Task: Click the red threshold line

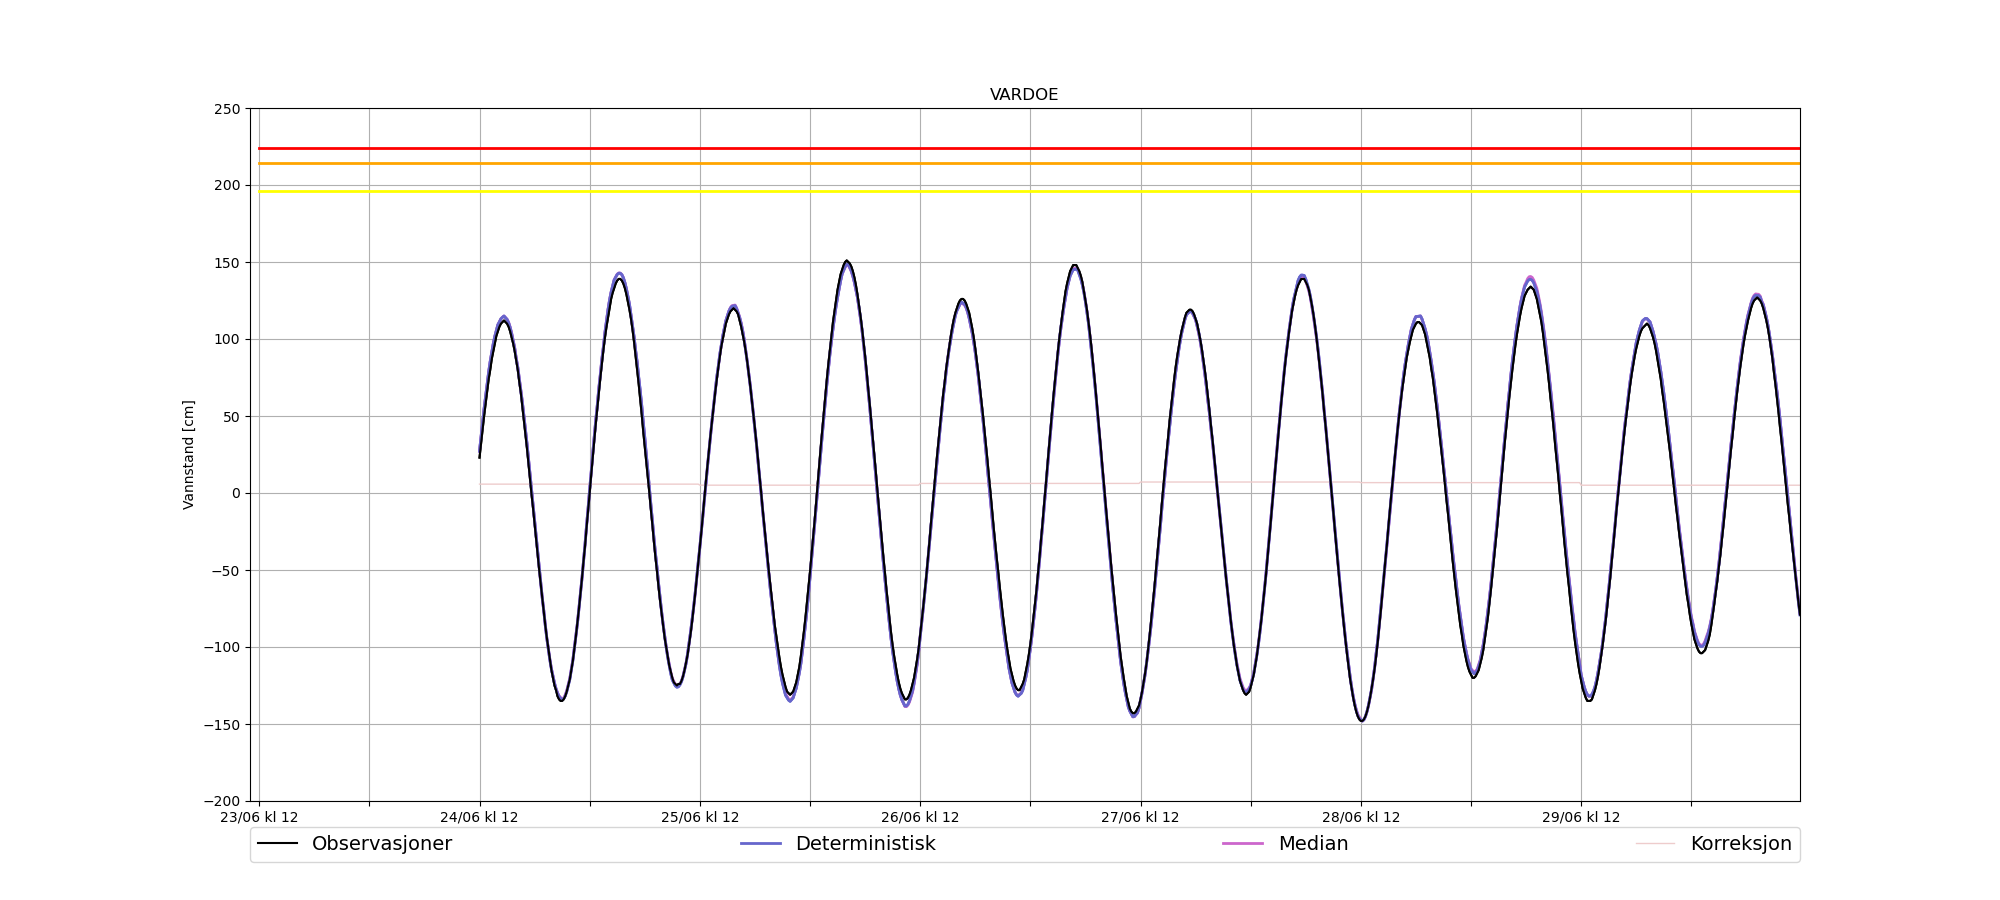Action: tap(1029, 148)
